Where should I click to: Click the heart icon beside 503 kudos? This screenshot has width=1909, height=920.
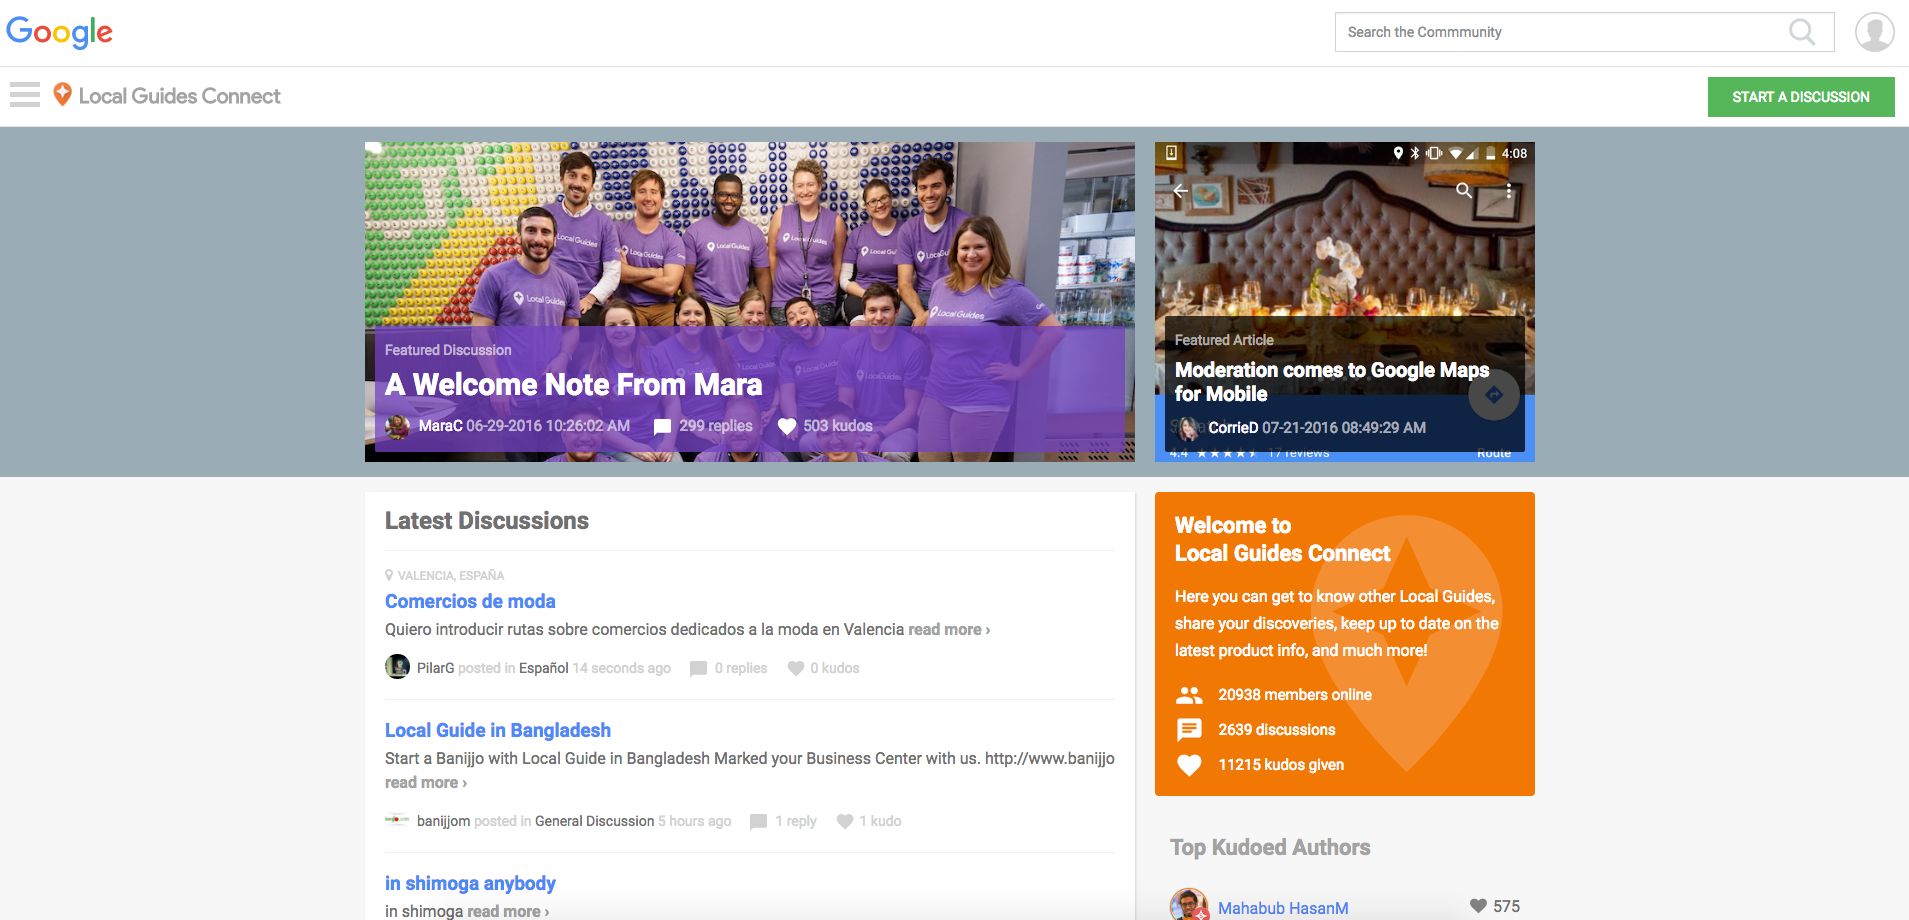pos(787,427)
